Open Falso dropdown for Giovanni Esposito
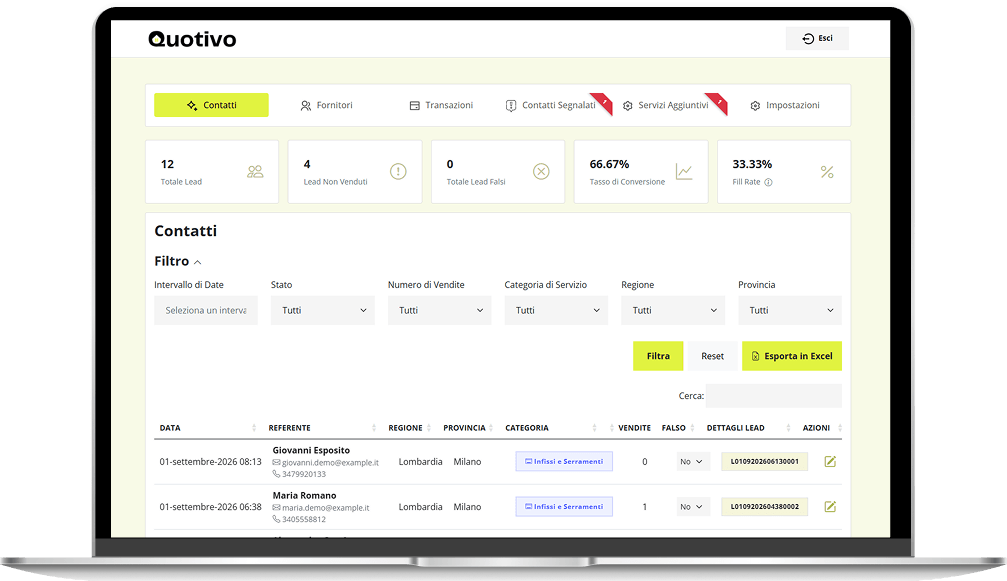The image size is (1007, 581). click(x=692, y=462)
